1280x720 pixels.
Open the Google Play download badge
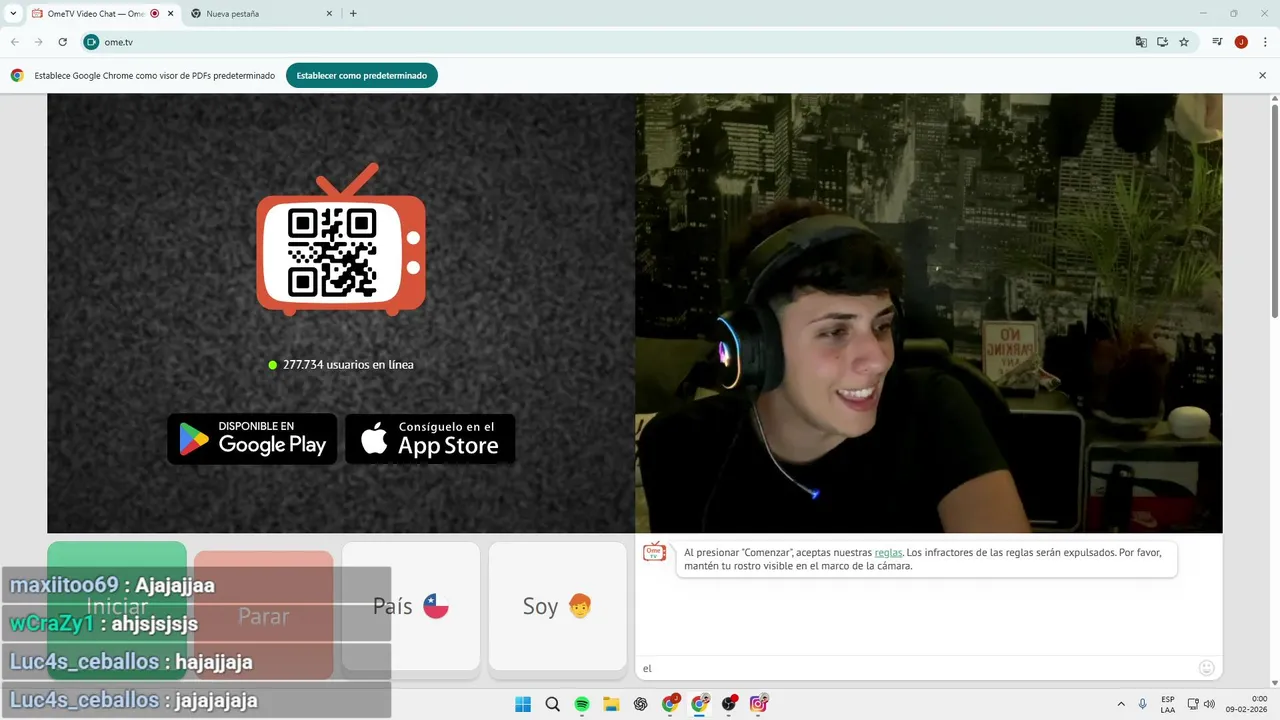tap(252, 439)
